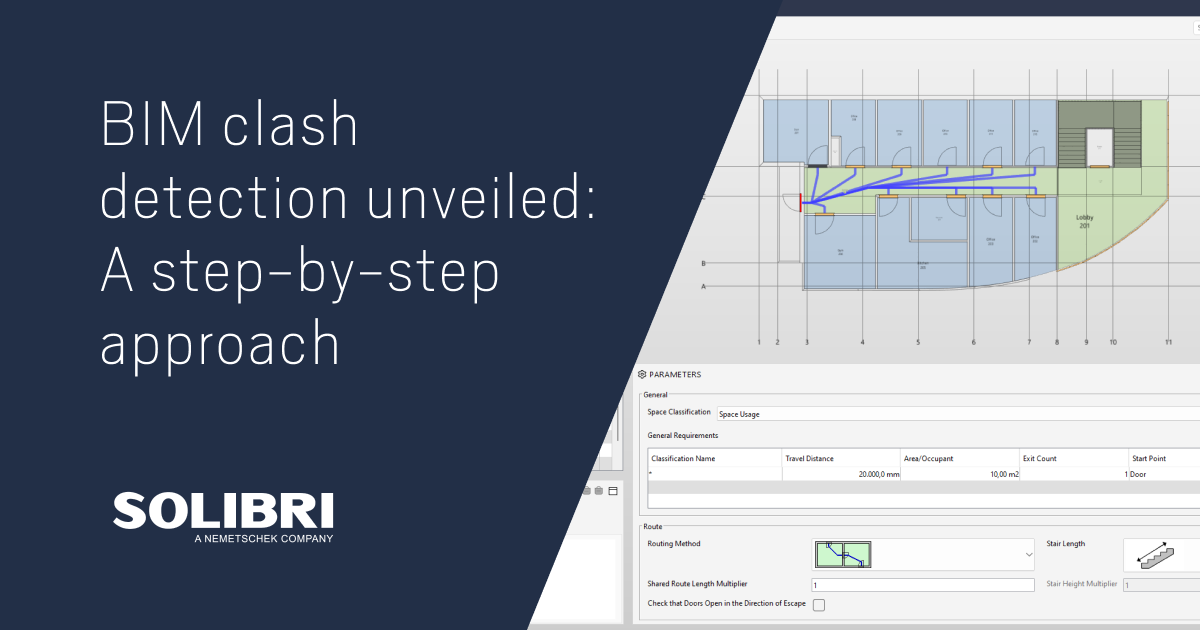Click the routing method diagram thumbnail
Viewport: 1200px width, 630px height.
[844, 554]
